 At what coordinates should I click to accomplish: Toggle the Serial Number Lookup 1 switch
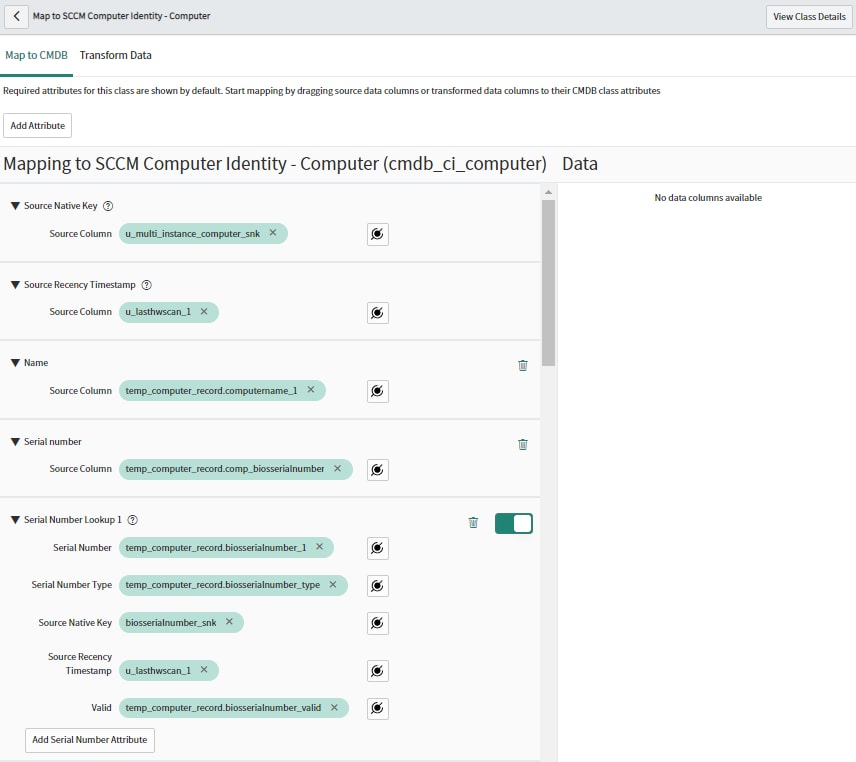pos(514,523)
